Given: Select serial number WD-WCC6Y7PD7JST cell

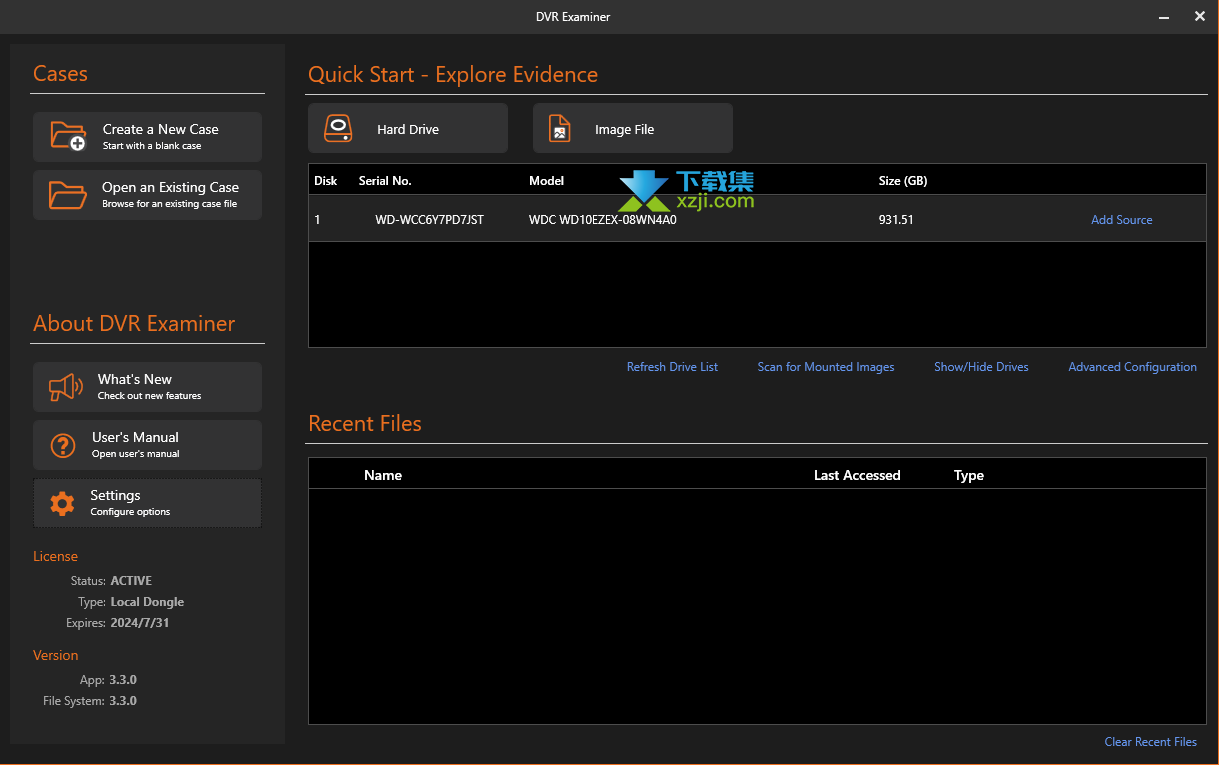Looking at the screenshot, I should tap(429, 220).
